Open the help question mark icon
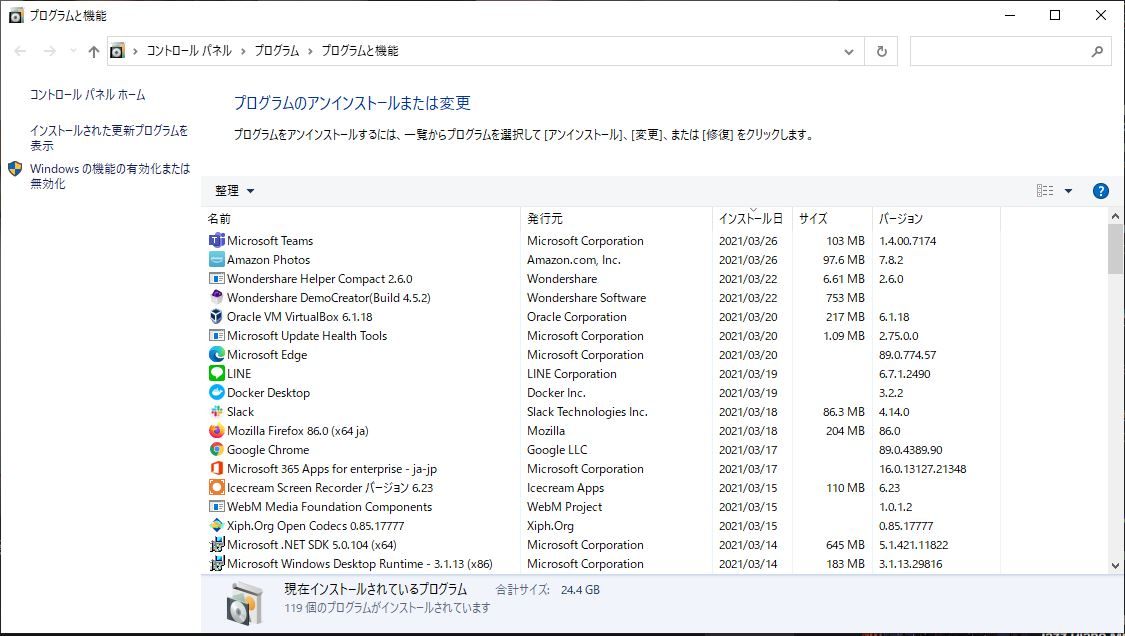Screen dimensions: 1125x636 (1101, 191)
